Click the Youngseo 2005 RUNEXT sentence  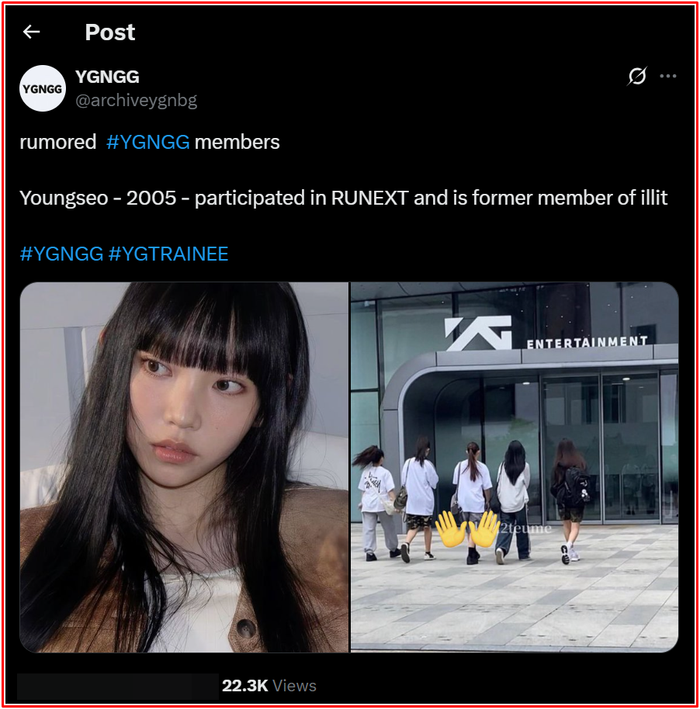tap(344, 198)
